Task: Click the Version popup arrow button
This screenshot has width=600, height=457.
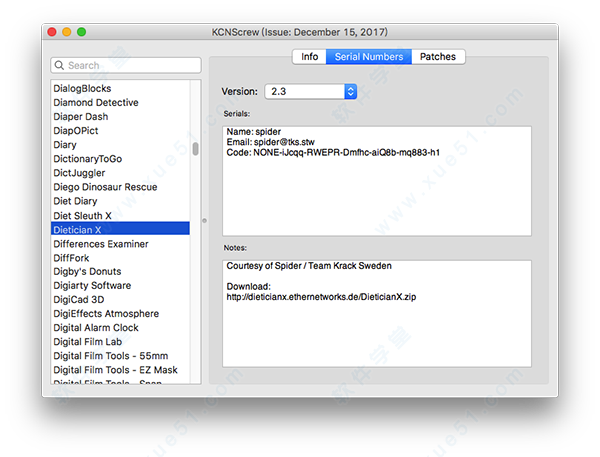Action: (351, 91)
